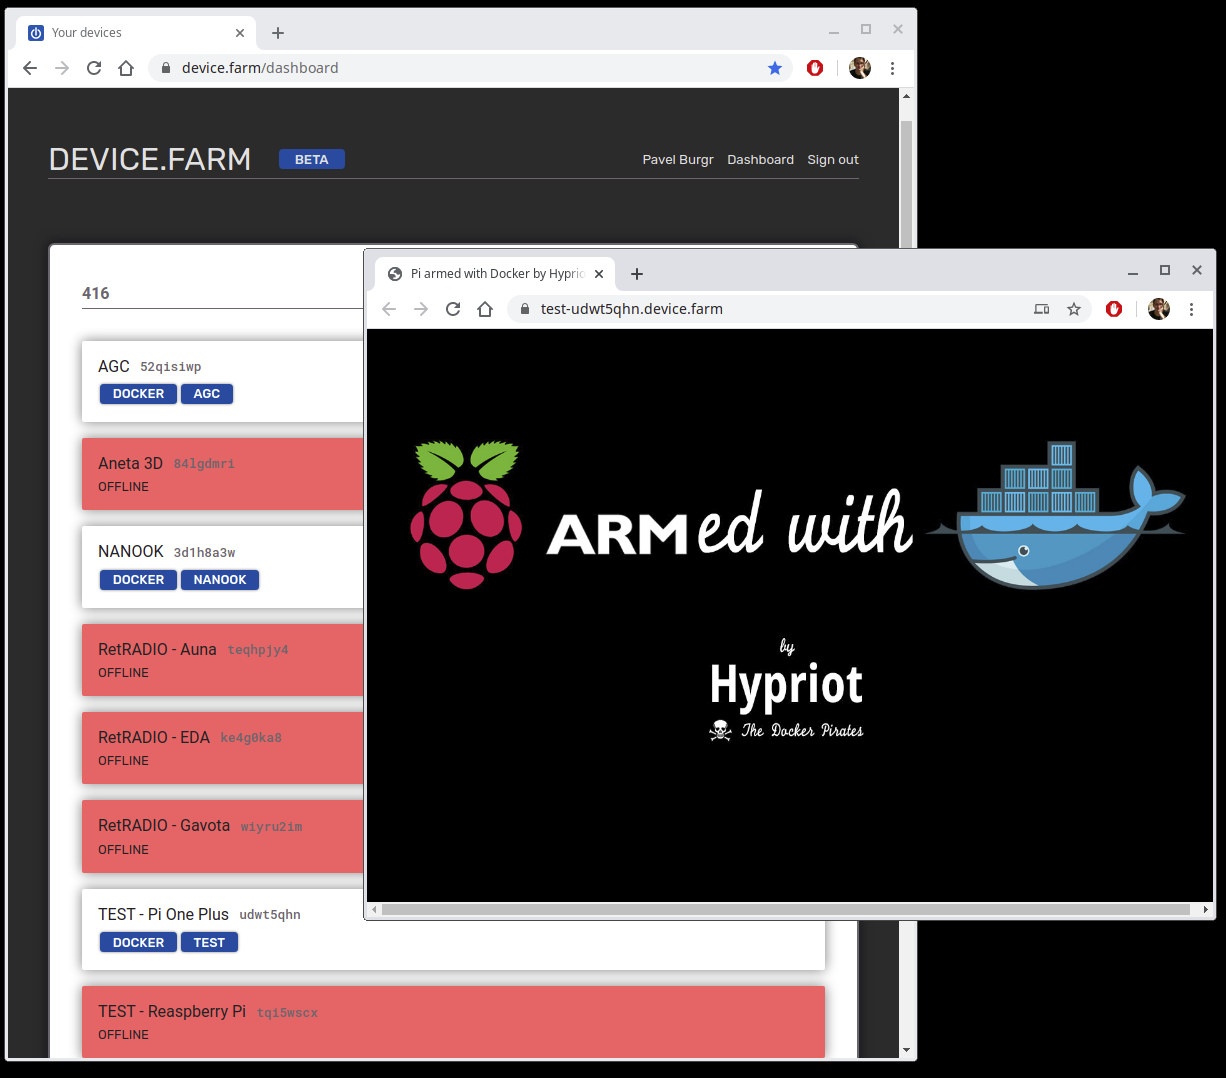The height and width of the screenshot is (1078, 1226).
Task: Click DOCKER tag on TEST - Pi One Plus
Action: pyautogui.click(x=138, y=942)
